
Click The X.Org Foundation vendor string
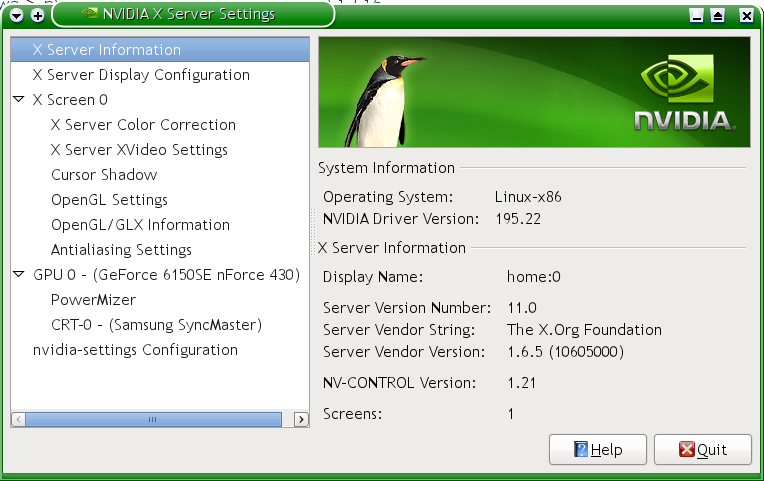584,330
